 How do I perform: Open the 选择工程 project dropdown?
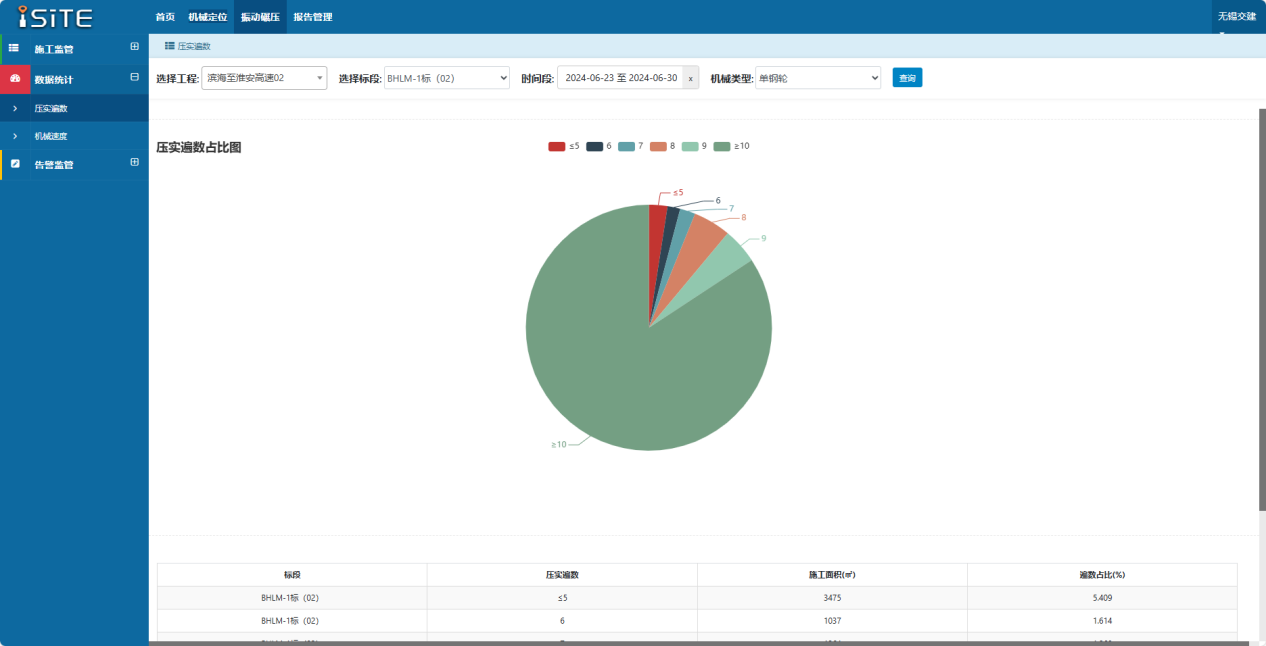(264, 78)
